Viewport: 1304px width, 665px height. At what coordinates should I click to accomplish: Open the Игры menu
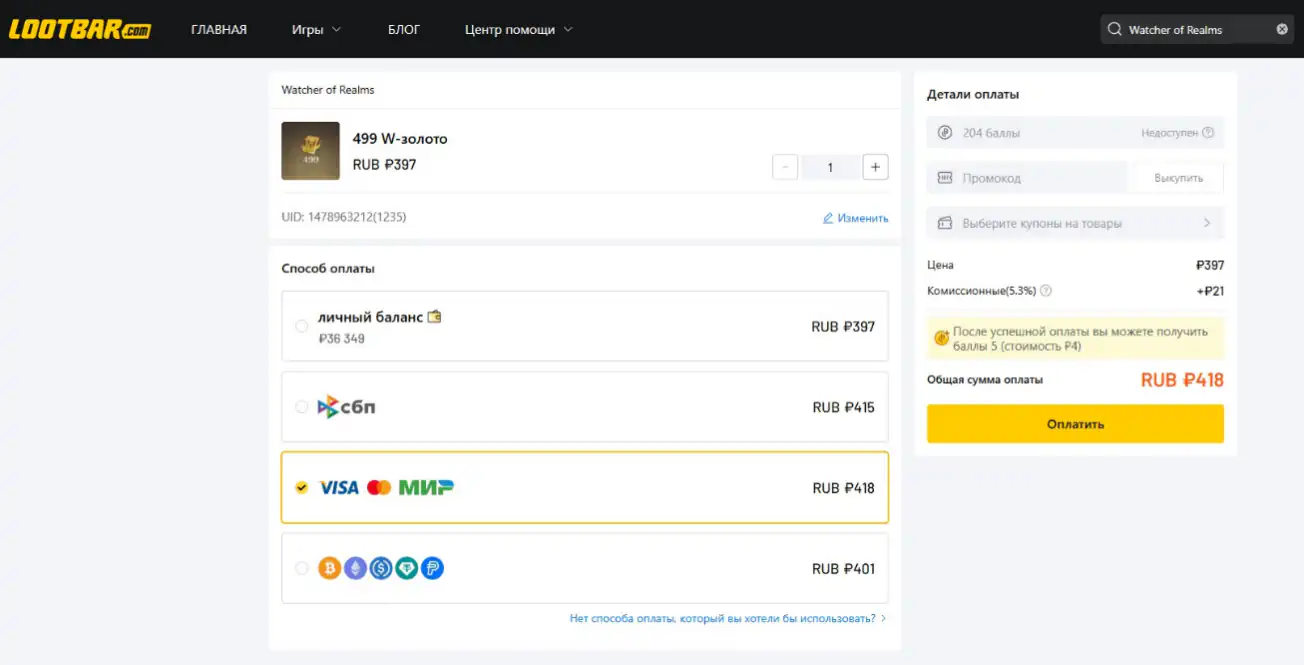[x=308, y=29]
